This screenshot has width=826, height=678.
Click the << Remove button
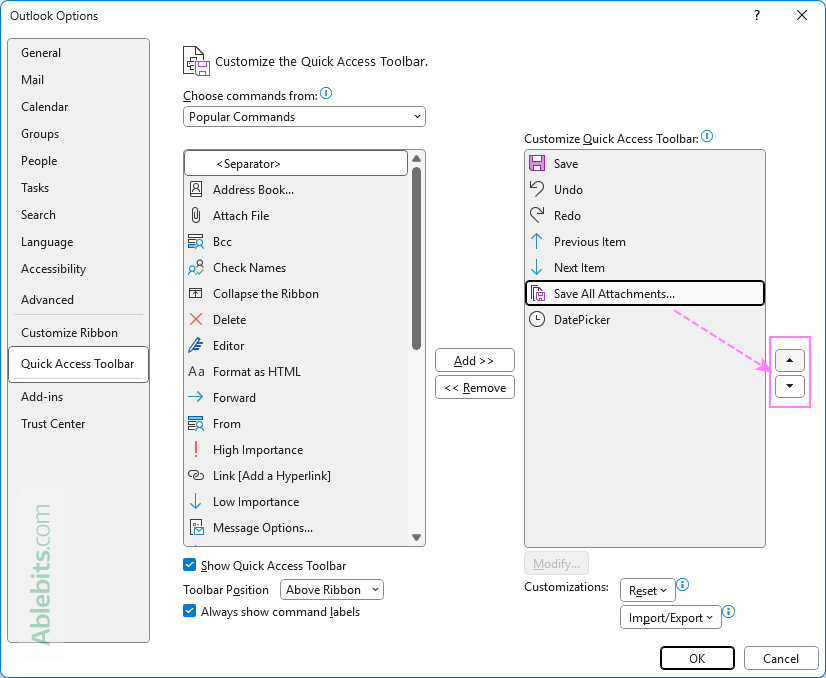click(x=475, y=388)
